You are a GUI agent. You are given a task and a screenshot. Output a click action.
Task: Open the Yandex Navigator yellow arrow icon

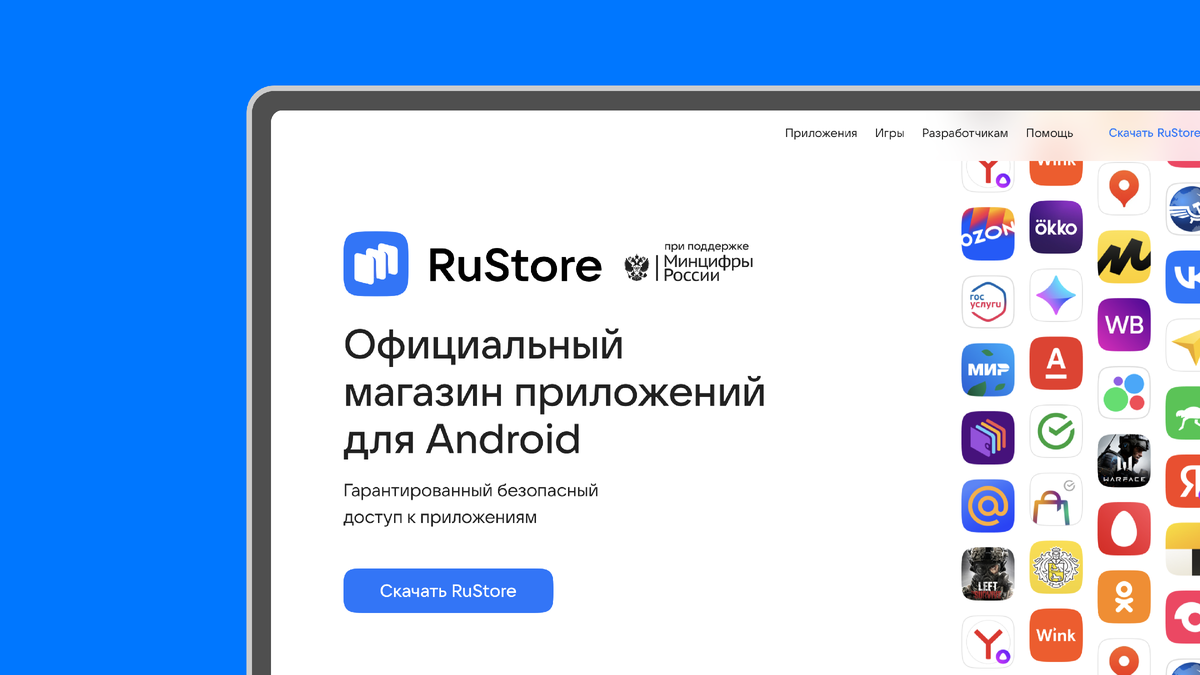pos(1183,345)
